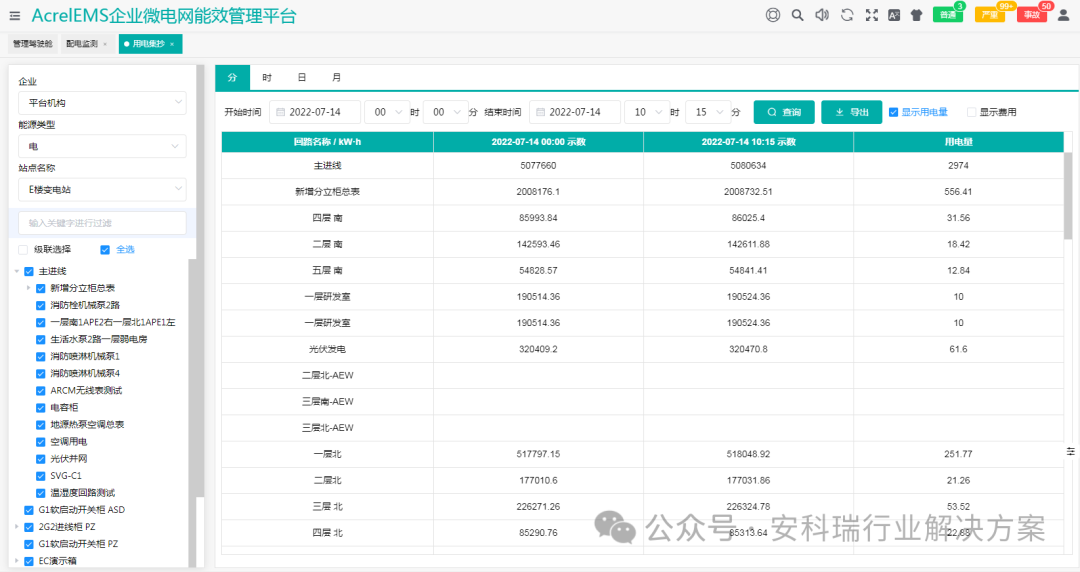The image size is (1080, 572).
Task: Toggle the speaker sound icon
Action: click(x=822, y=15)
